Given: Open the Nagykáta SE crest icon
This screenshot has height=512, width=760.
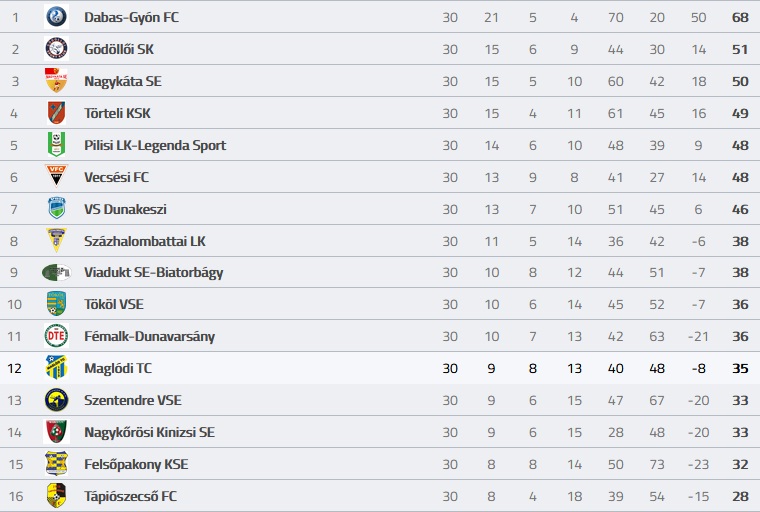Looking at the screenshot, I should click(x=56, y=80).
